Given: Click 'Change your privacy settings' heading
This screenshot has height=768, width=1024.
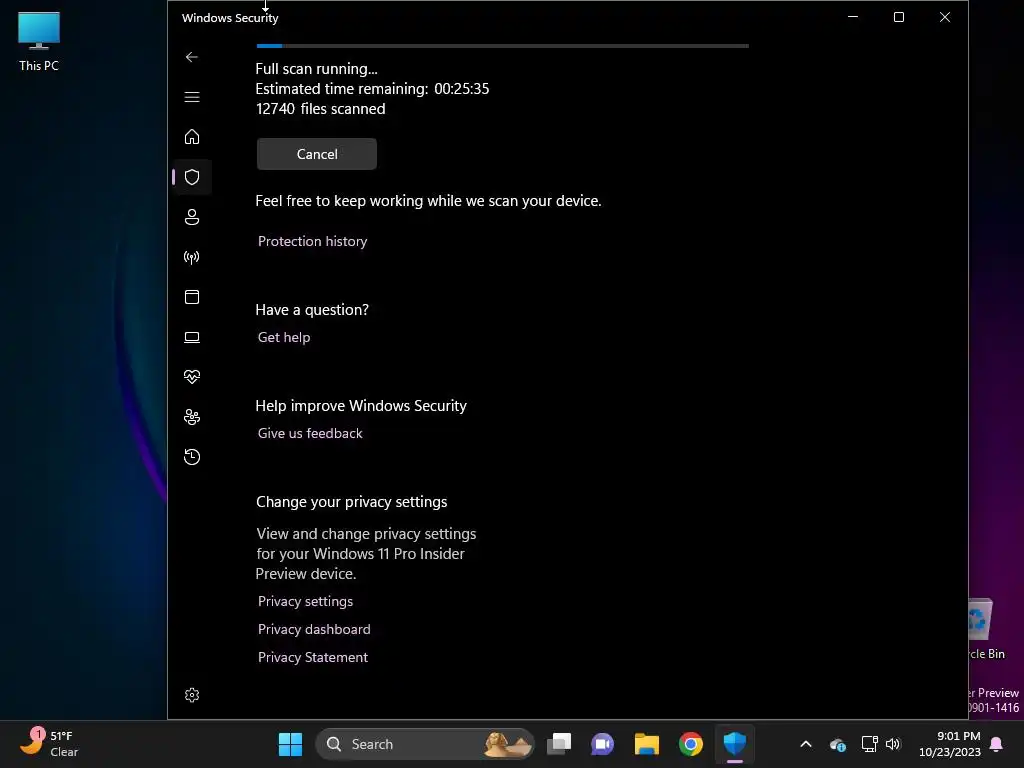Looking at the screenshot, I should tap(351, 502).
